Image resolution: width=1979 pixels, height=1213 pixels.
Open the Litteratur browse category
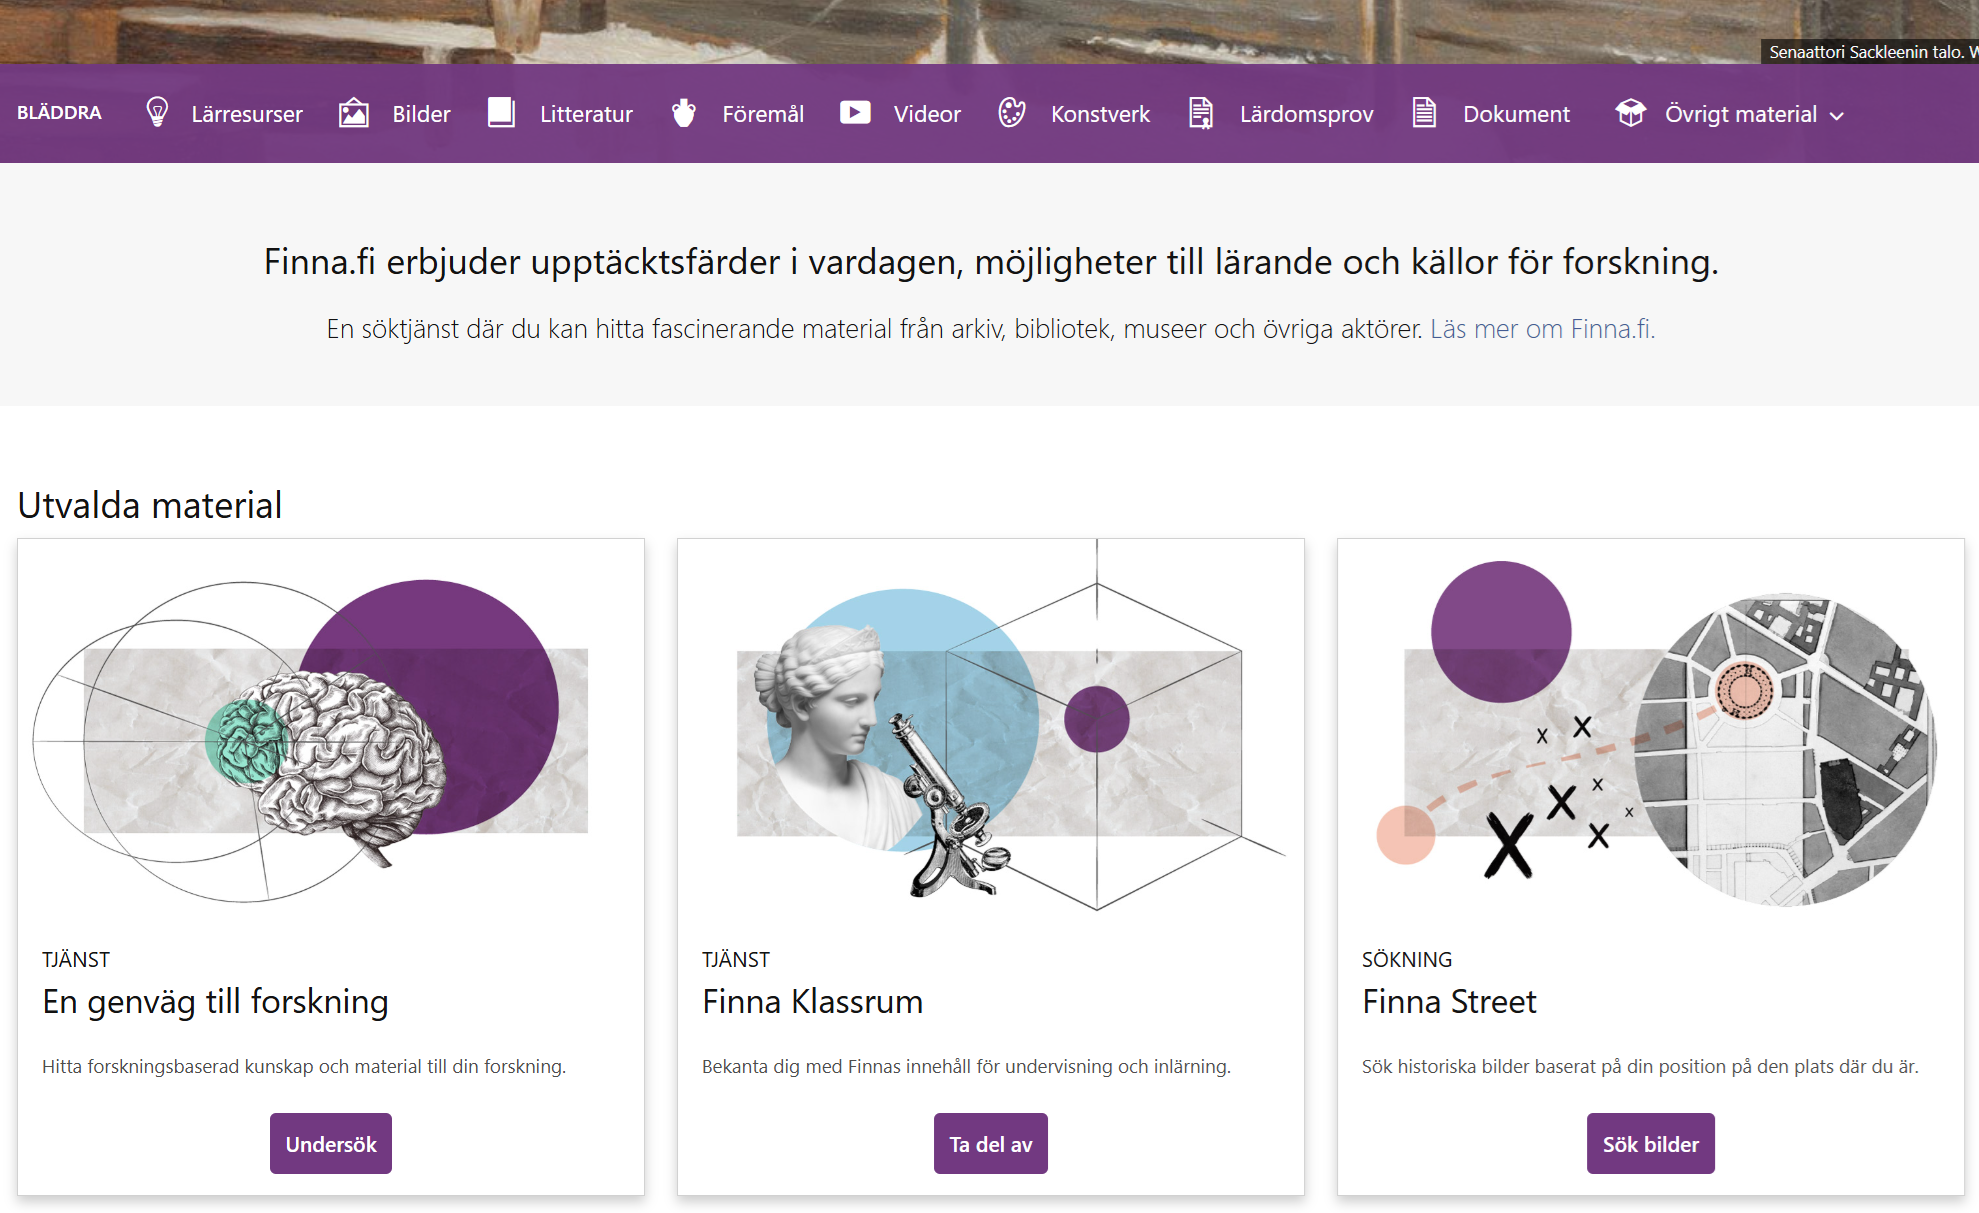pyautogui.click(x=586, y=114)
